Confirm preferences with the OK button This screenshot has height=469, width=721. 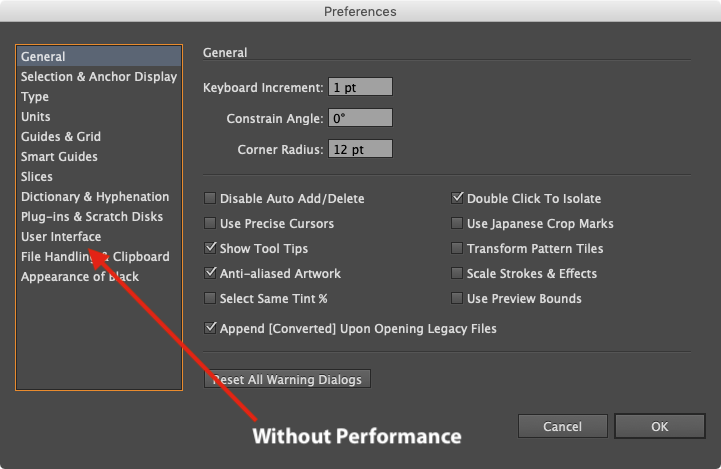pos(659,426)
